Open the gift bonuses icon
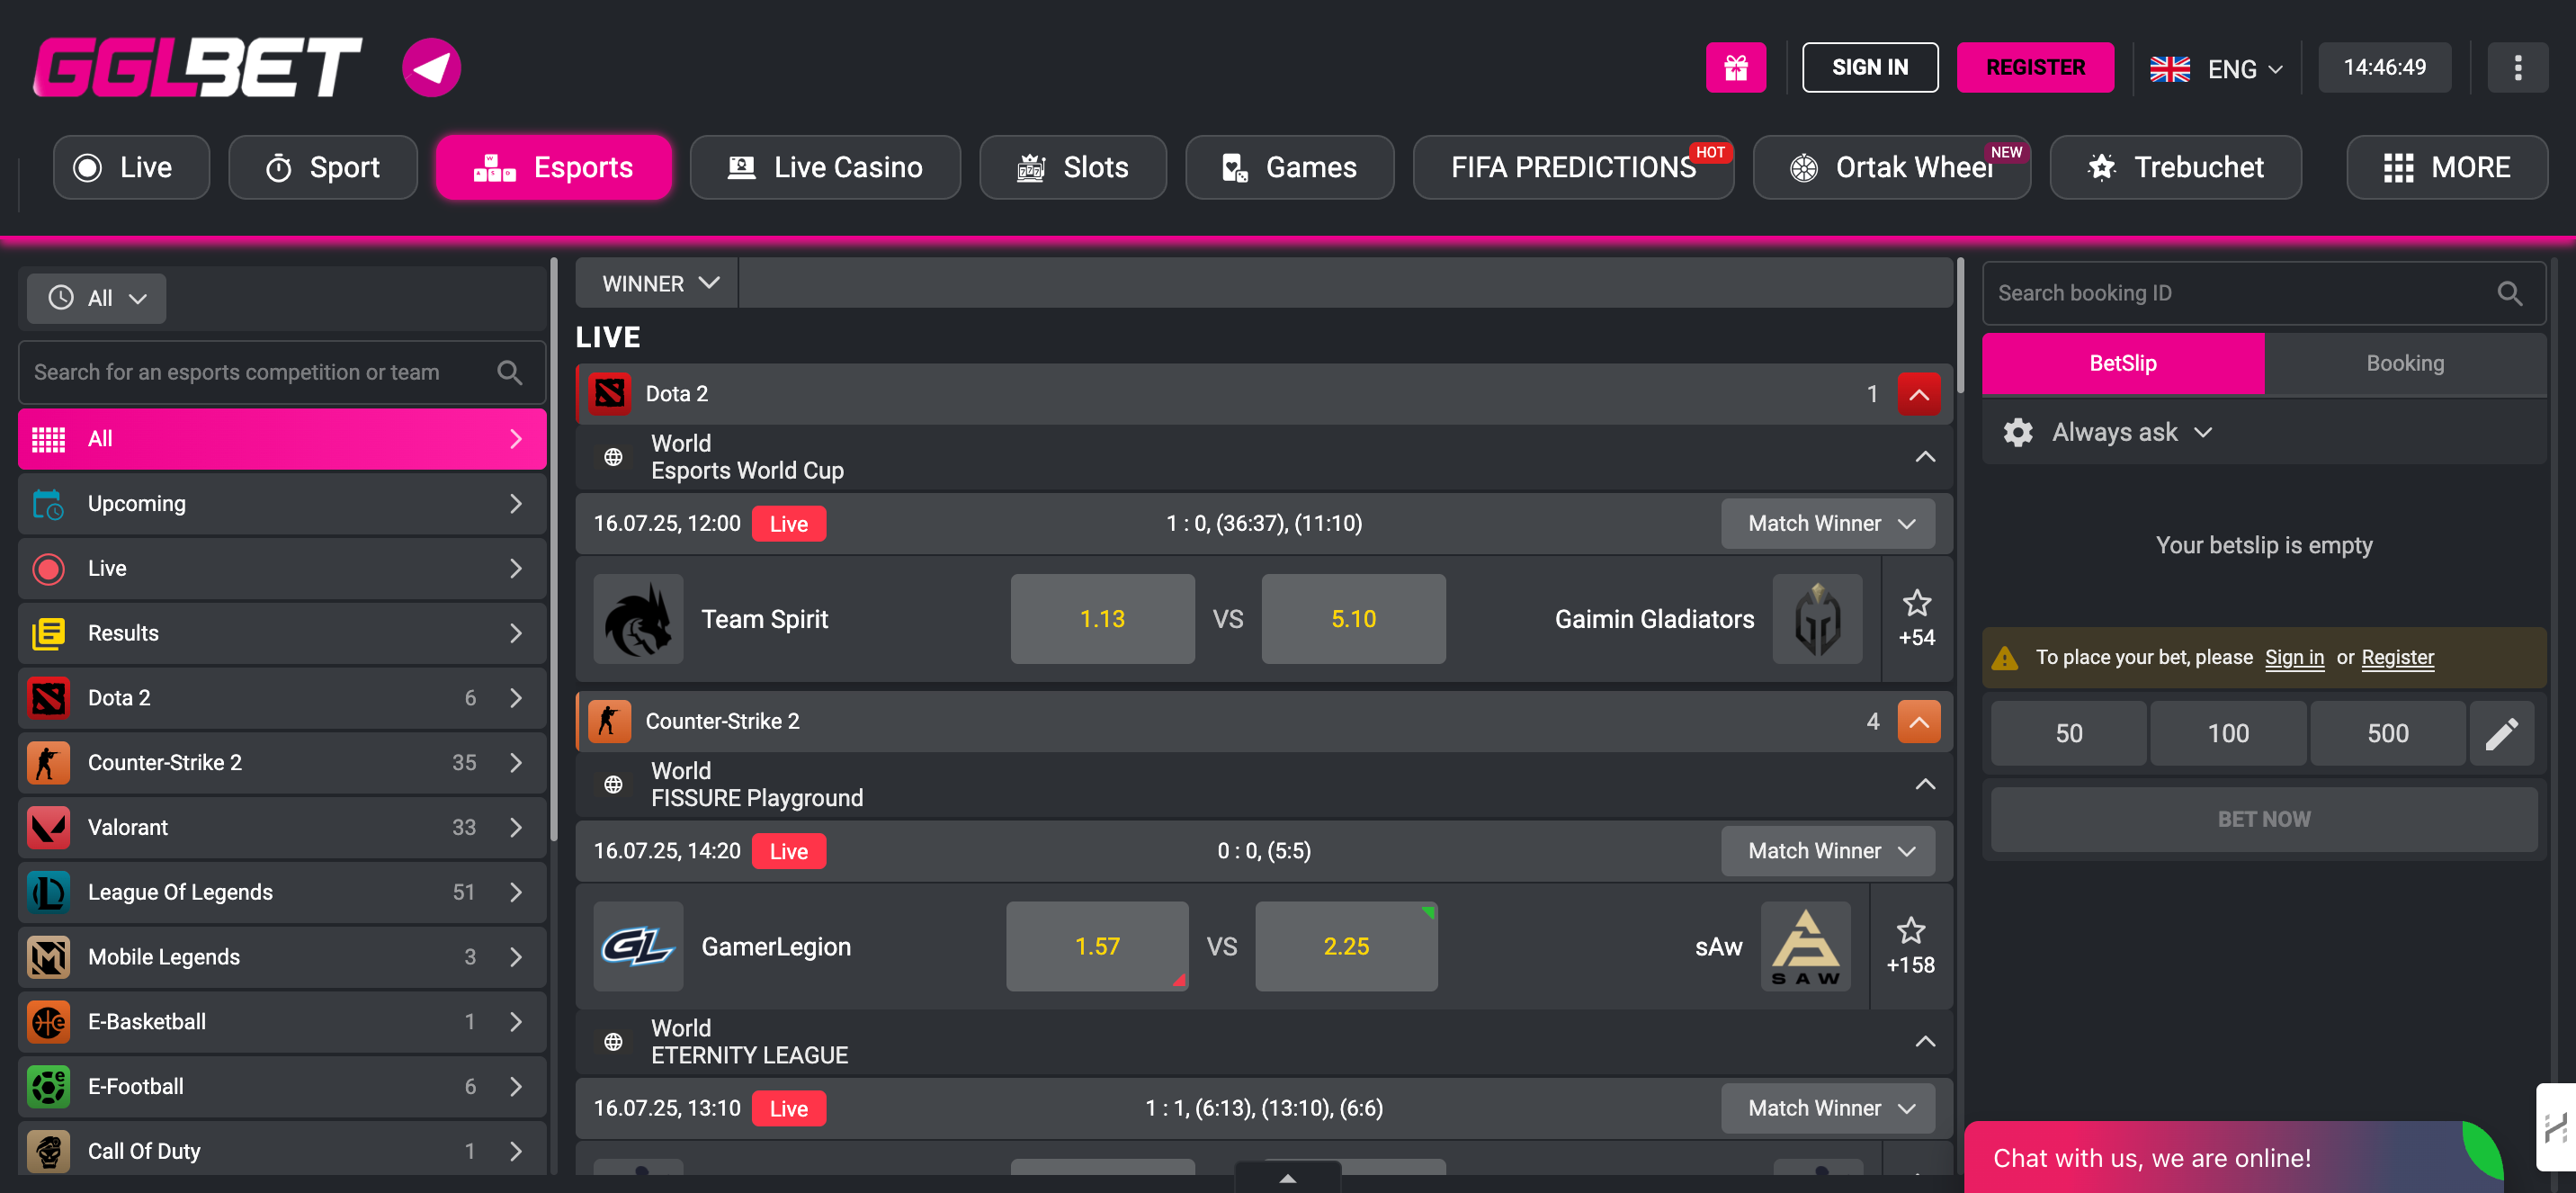Image resolution: width=2576 pixels, height=1193 pixels. (x=1735, y=67)
